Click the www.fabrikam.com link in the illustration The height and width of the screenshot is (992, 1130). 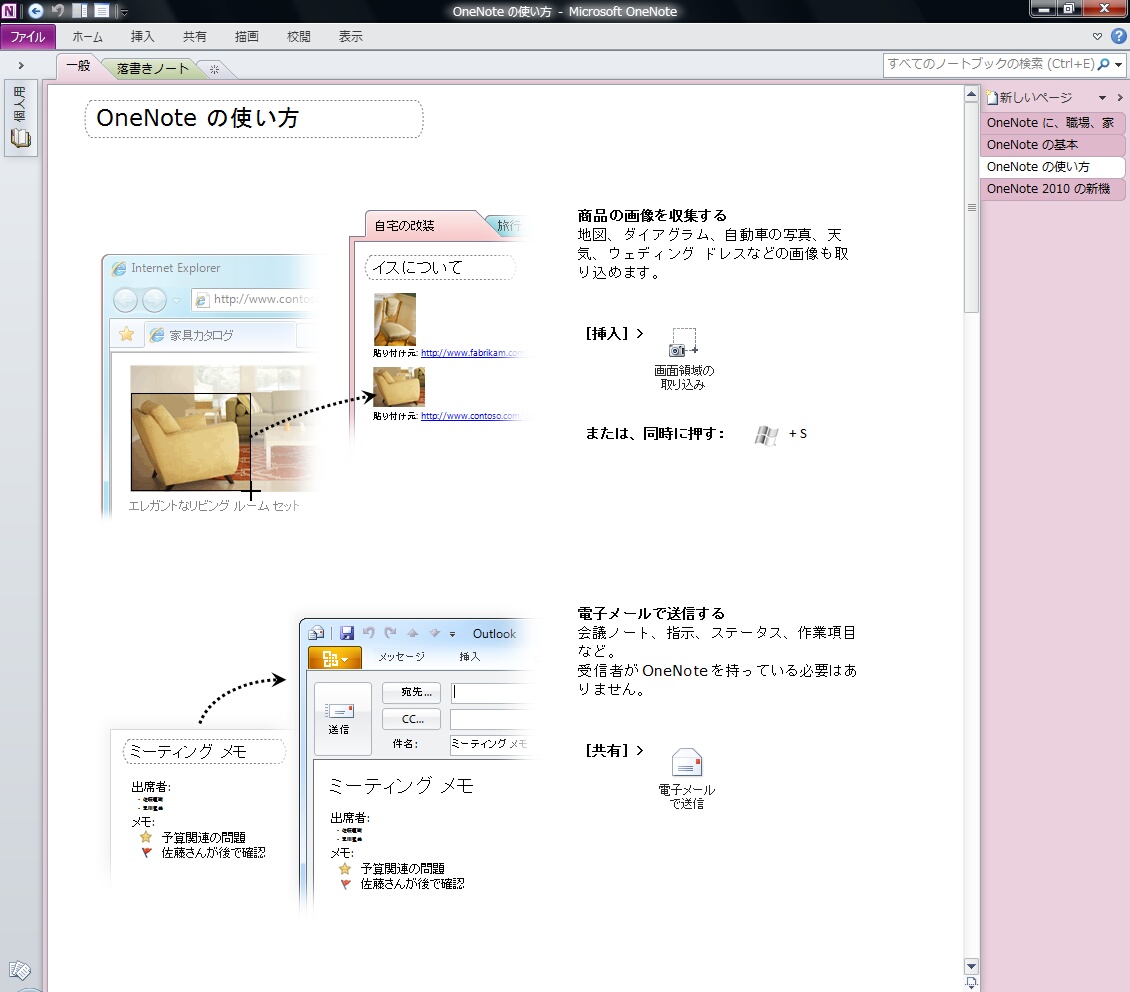tap(471, 353)
